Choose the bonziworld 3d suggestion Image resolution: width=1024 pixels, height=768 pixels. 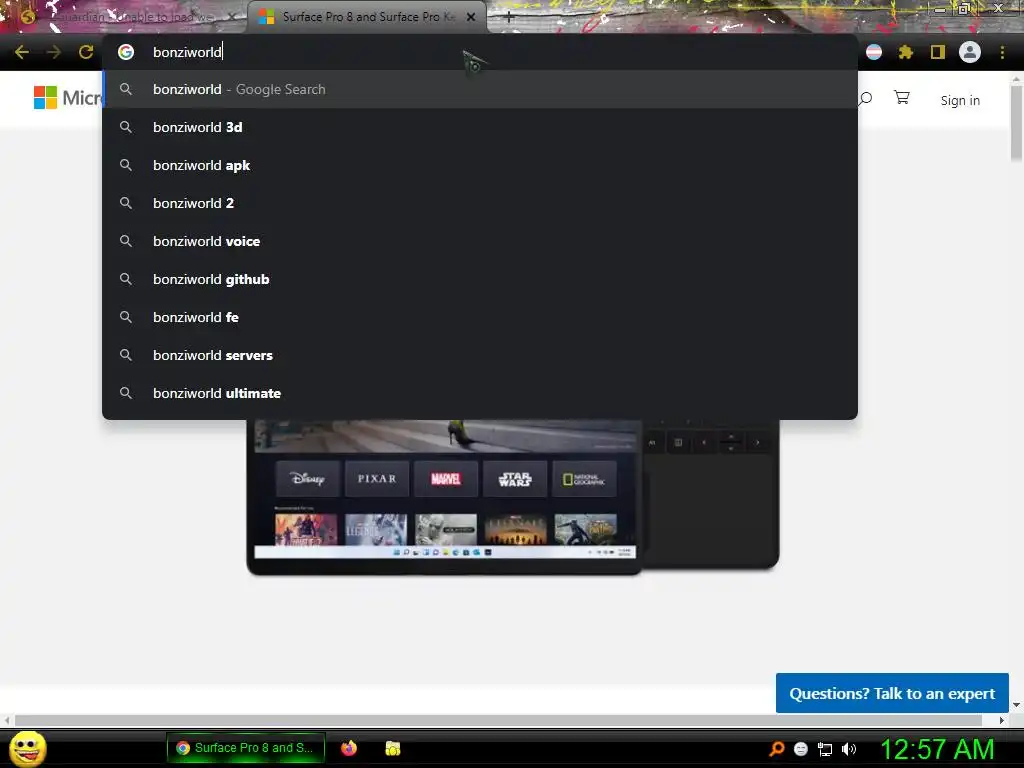pos(480,127)
